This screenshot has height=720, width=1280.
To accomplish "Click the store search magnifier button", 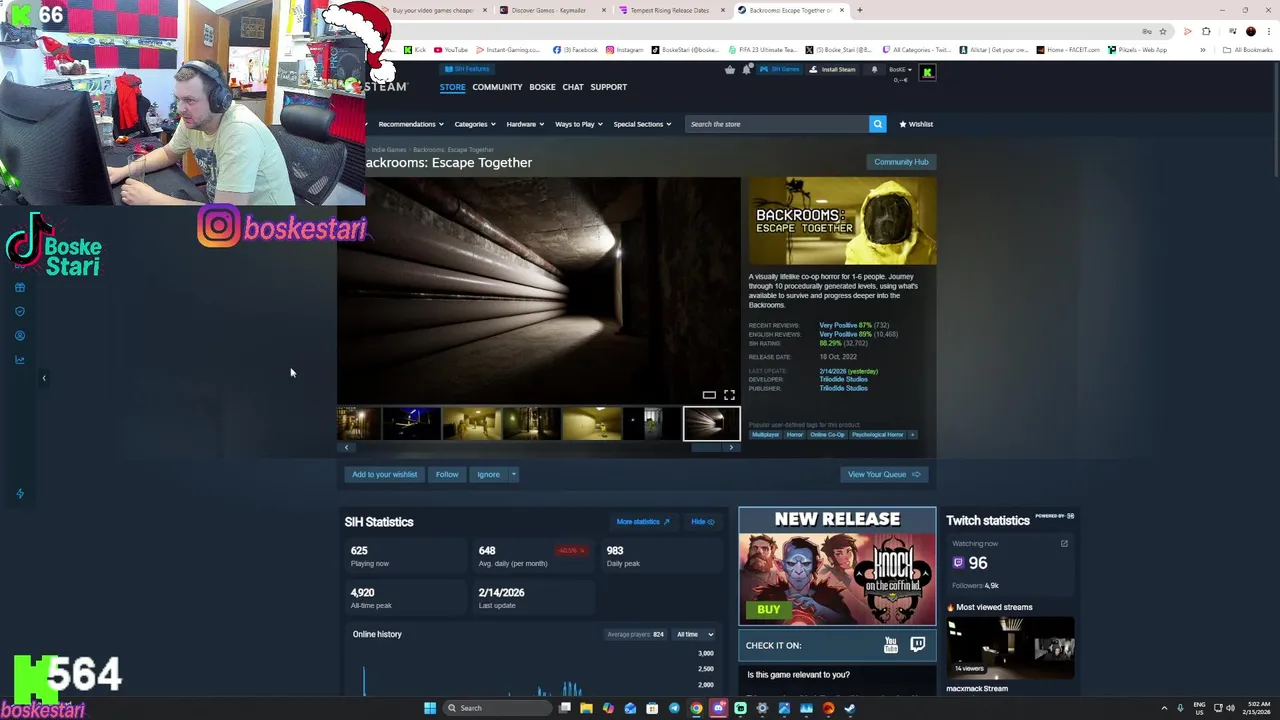I will tap(877, 124).
